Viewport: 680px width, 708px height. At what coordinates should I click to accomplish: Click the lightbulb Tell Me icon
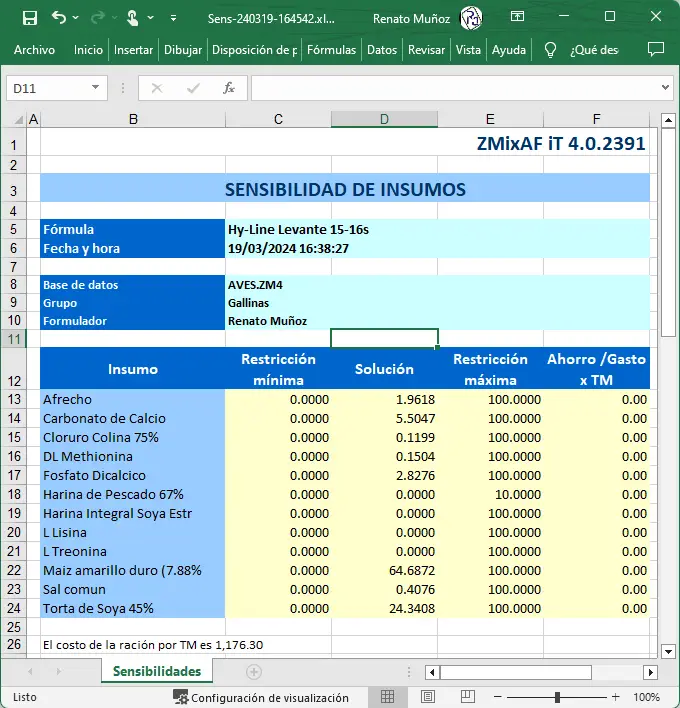tap(550, 50)
